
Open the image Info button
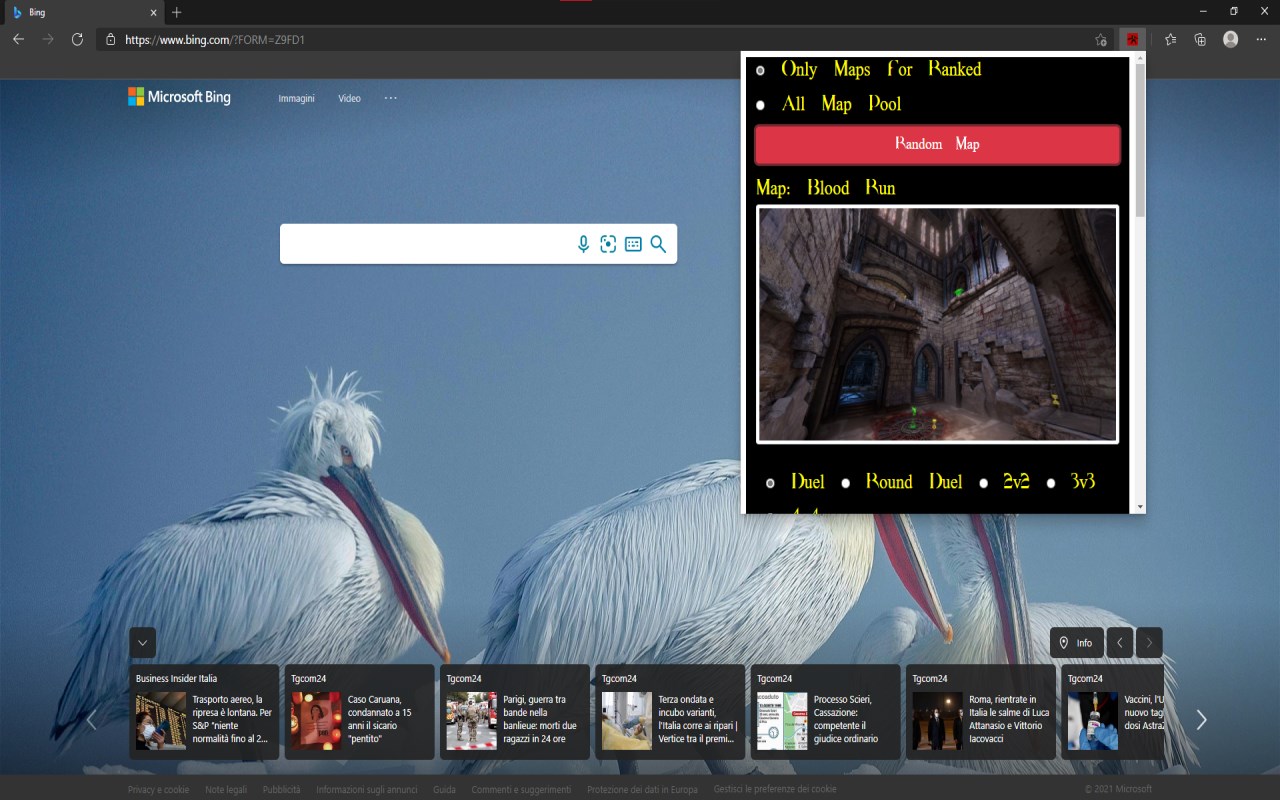tap(1076, 643)
